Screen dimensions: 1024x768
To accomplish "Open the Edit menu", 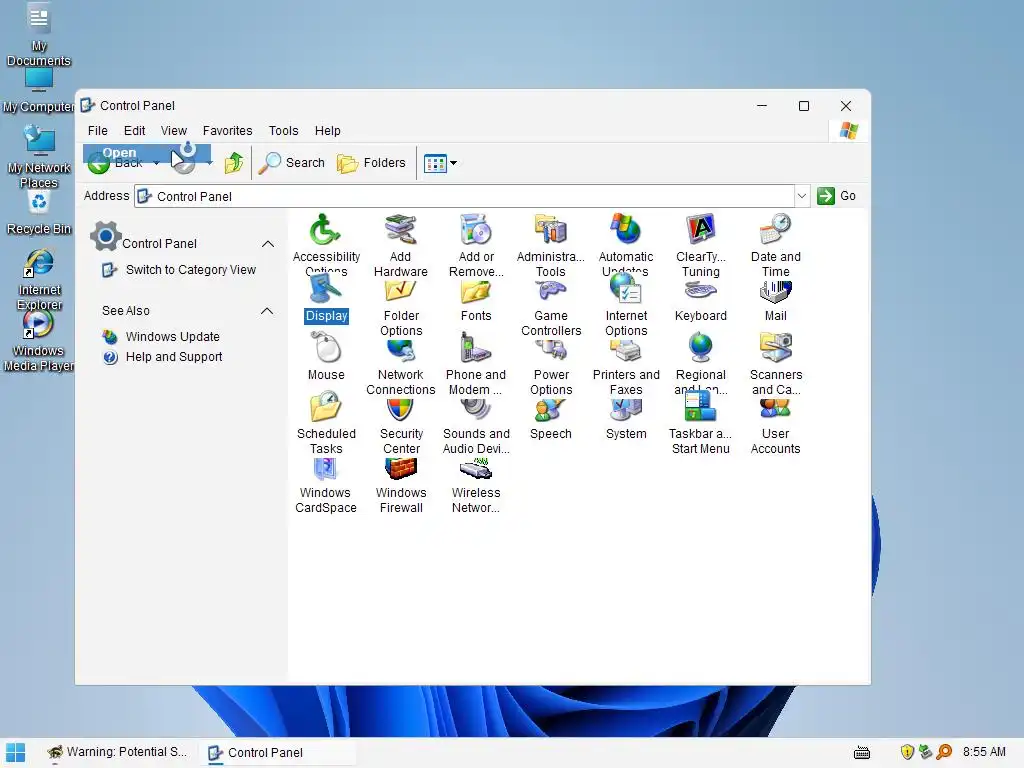I will (135, 131).
